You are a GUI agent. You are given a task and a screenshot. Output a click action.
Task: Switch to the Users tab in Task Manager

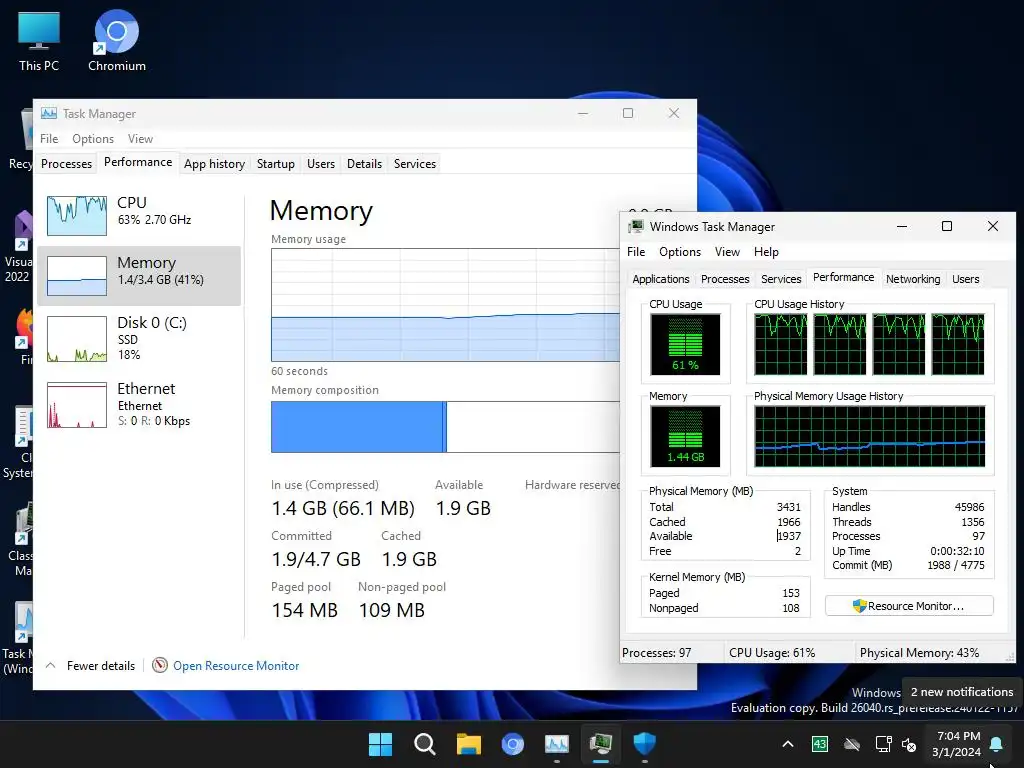(x=321, y=163)
